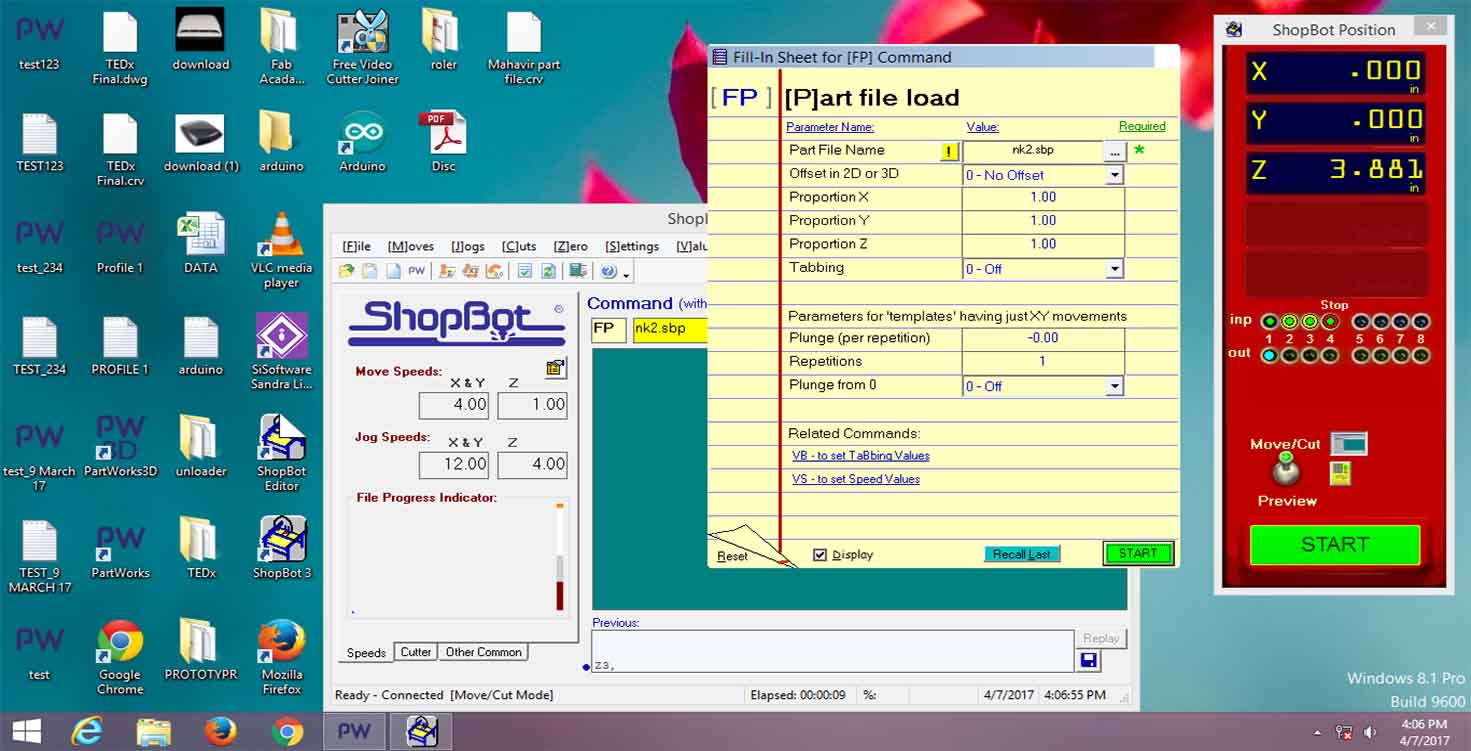
Task: Open the [J]ogs menu
Action: [467, 246]
